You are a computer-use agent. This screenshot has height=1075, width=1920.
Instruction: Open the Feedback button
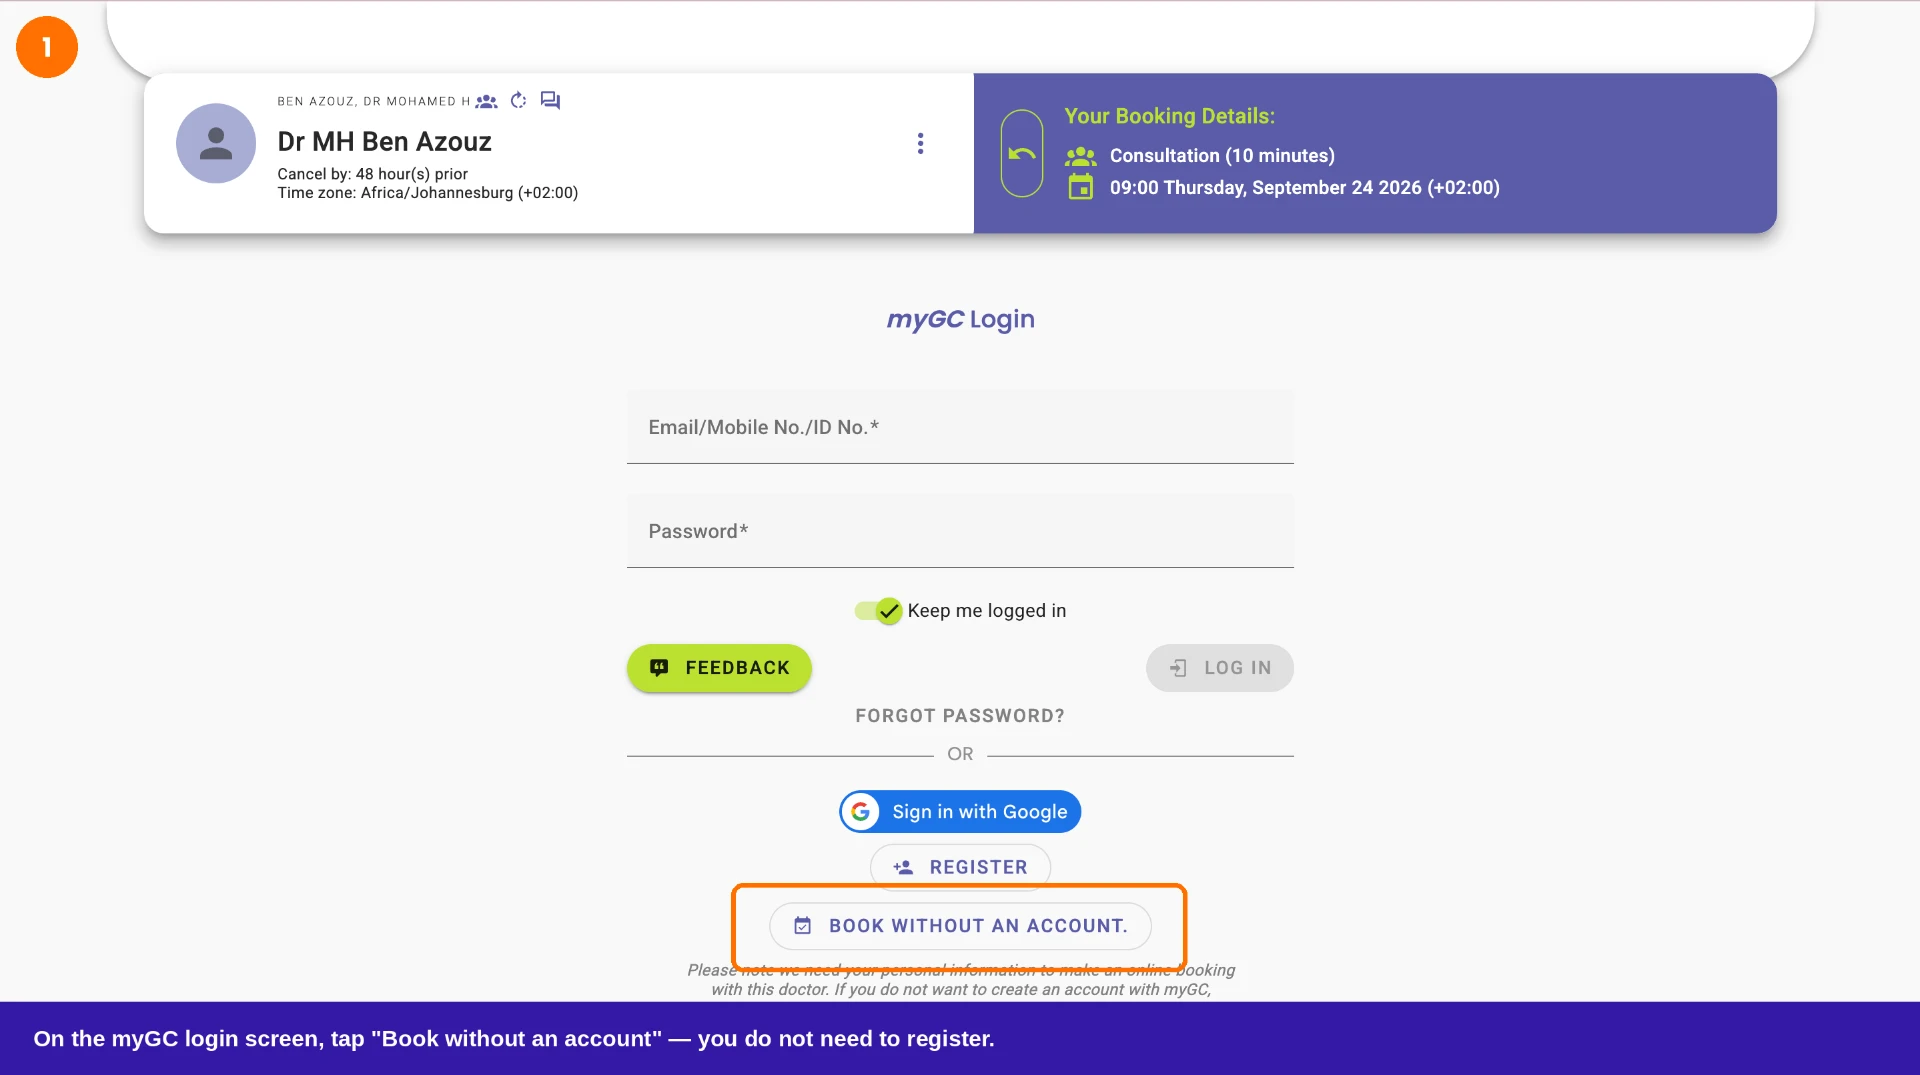[719, 668]
